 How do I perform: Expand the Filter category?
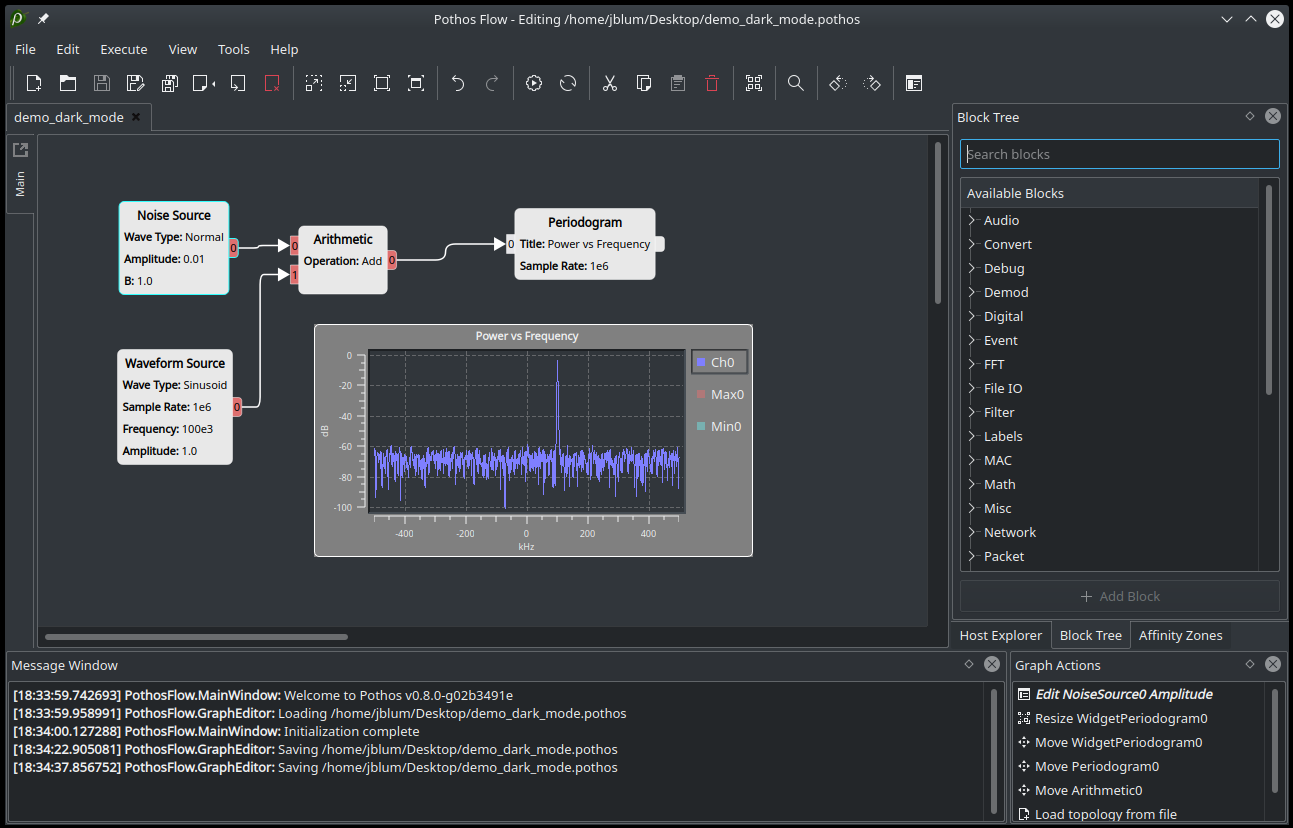pos(972,412)
